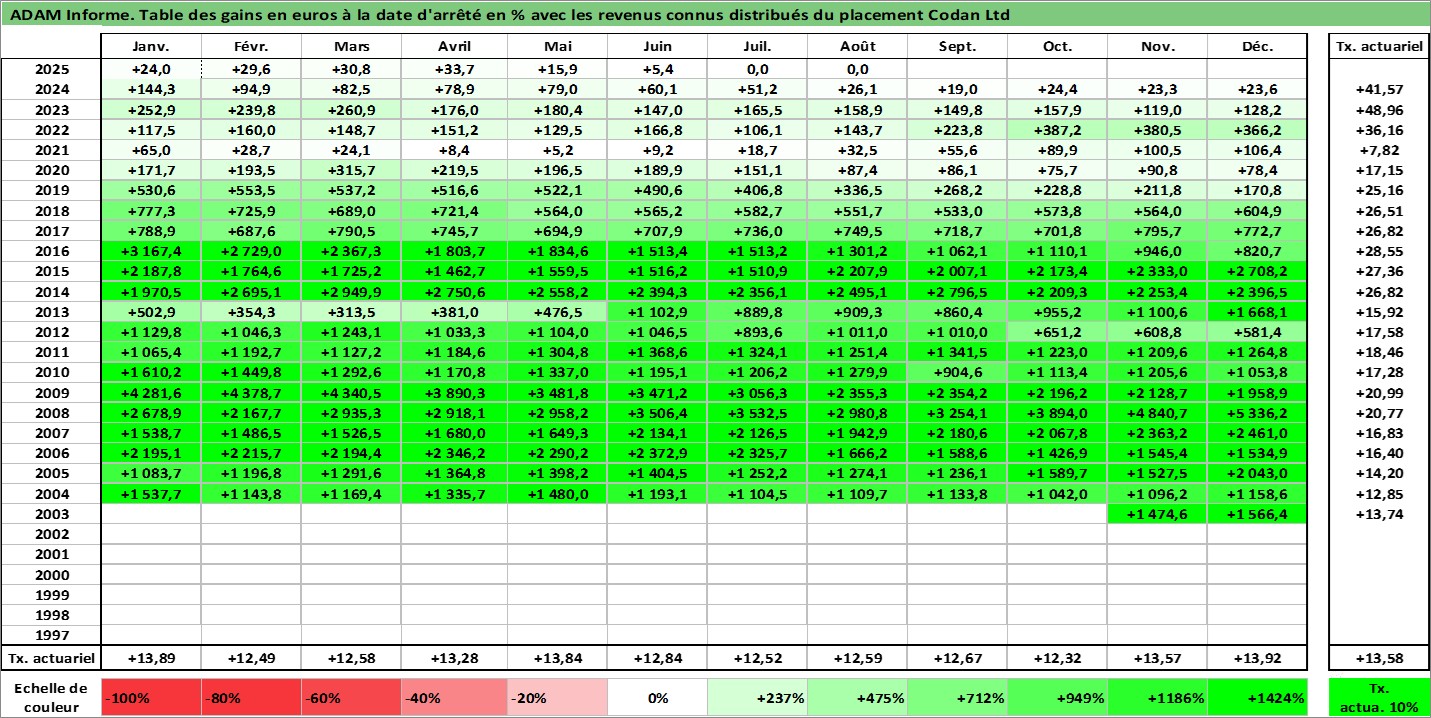Click the +41,57 actuarial rate for 2024

(x=1380, y=89)
